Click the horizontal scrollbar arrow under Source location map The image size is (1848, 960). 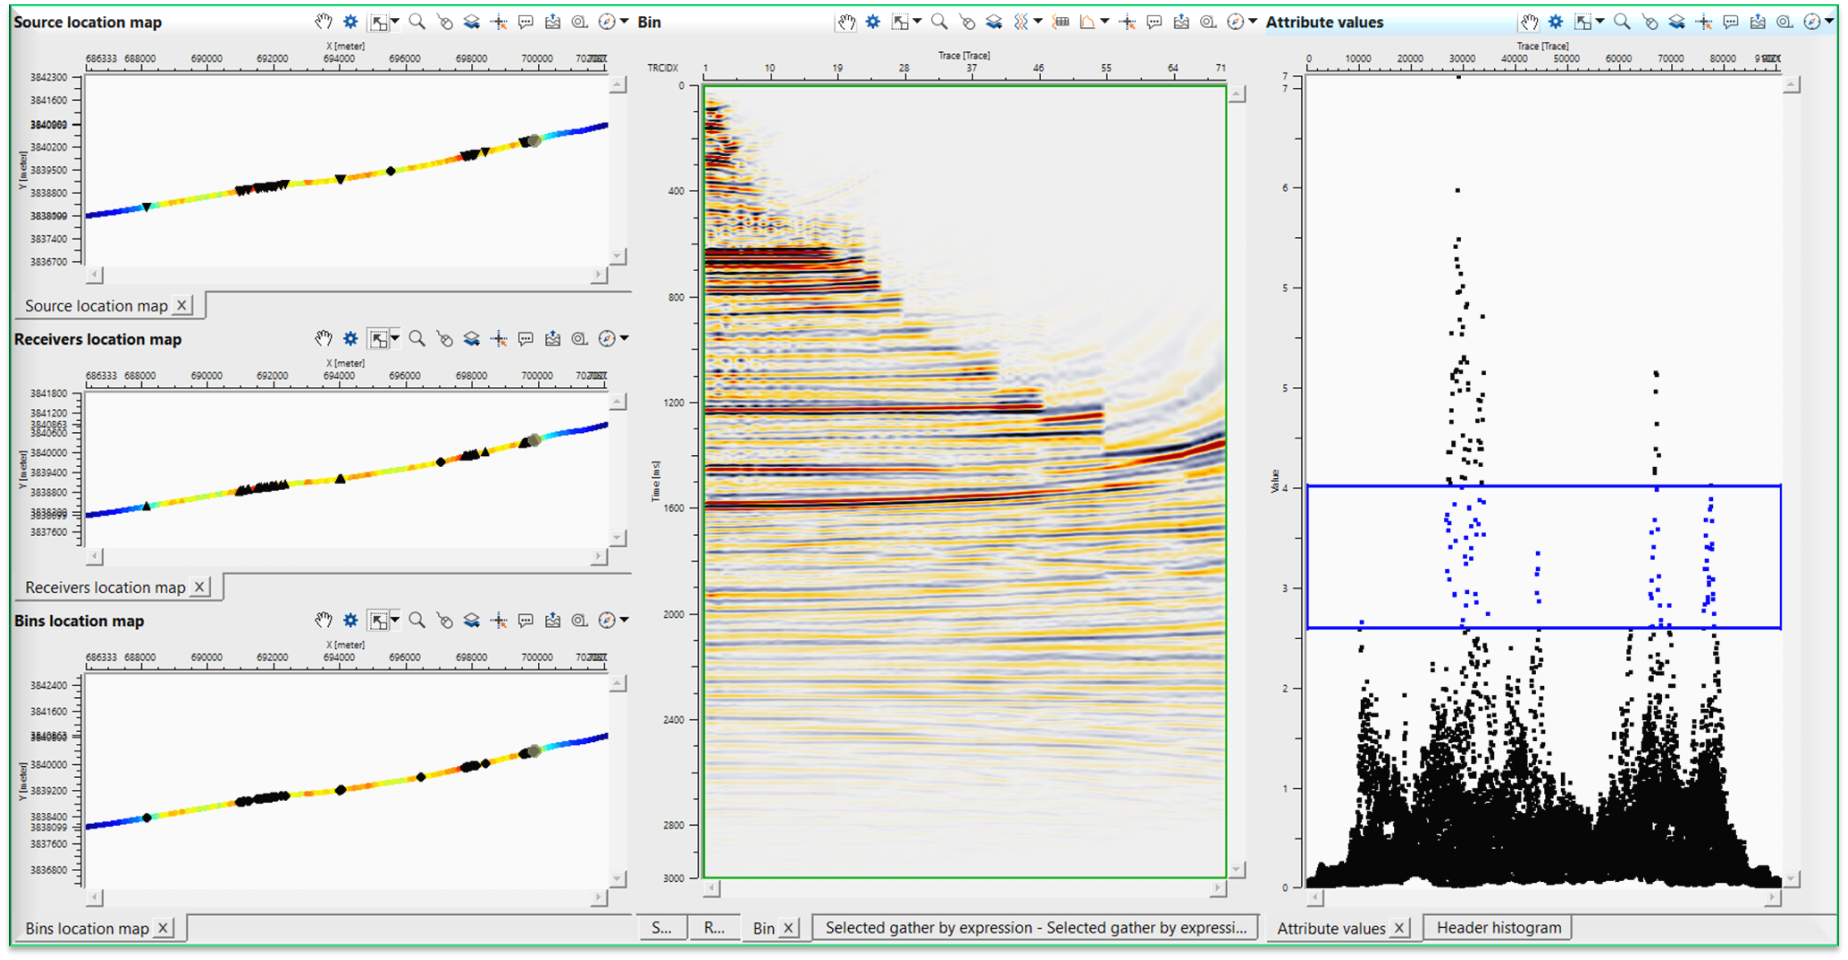tap(95, 275)
